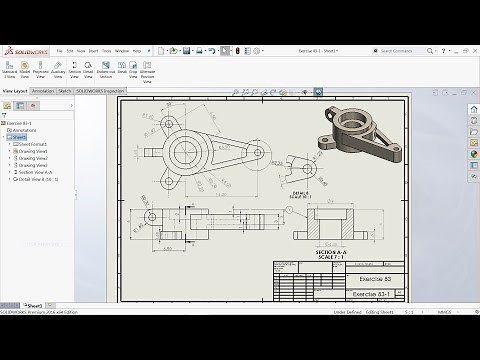Insert a Projected View
This screenshot has width=480, height=360.
coord(40,70)
